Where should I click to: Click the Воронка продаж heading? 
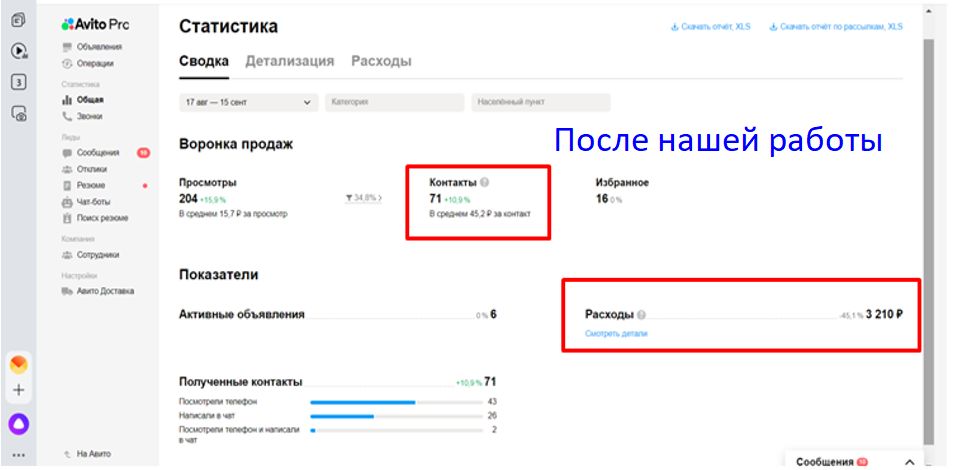pos(236,145)
